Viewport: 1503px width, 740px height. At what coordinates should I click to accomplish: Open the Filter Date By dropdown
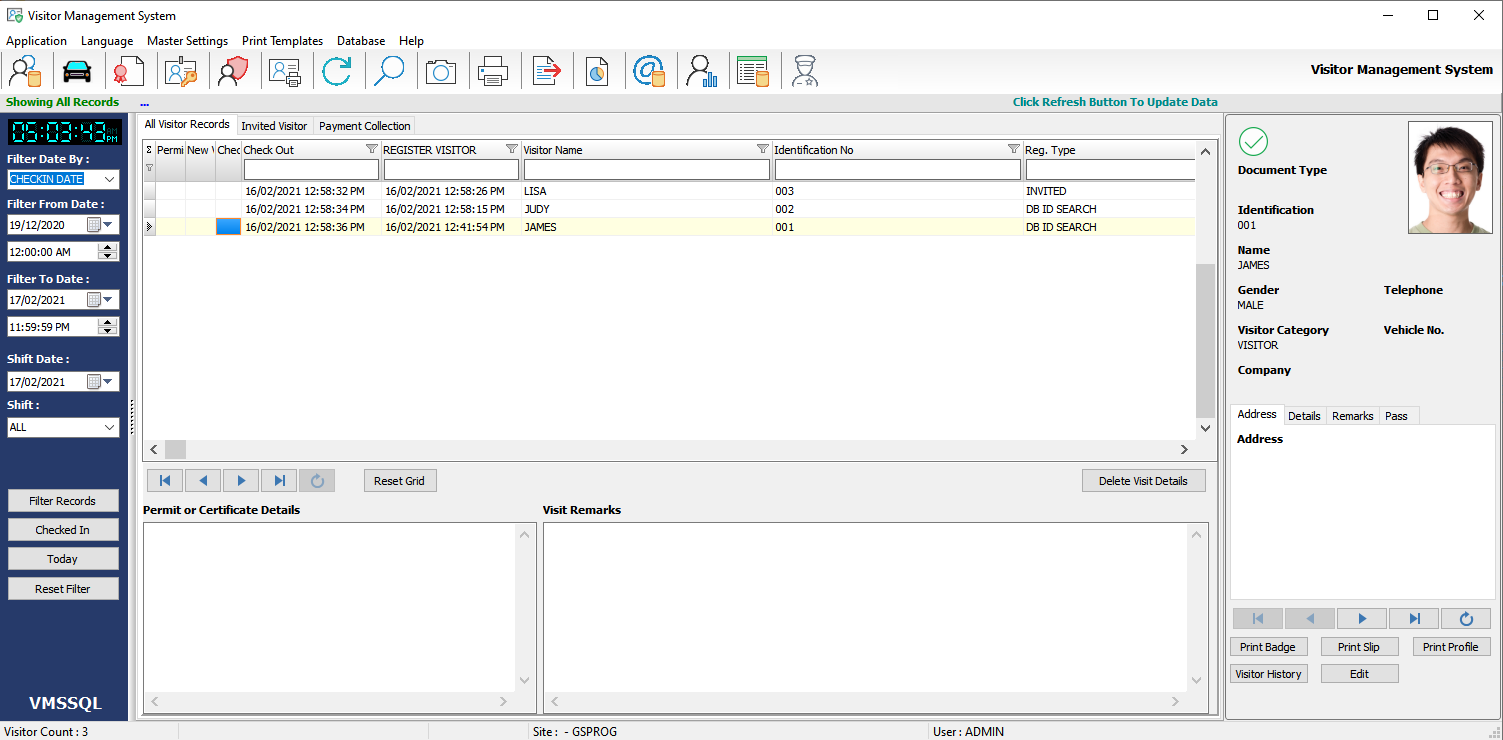109,179
